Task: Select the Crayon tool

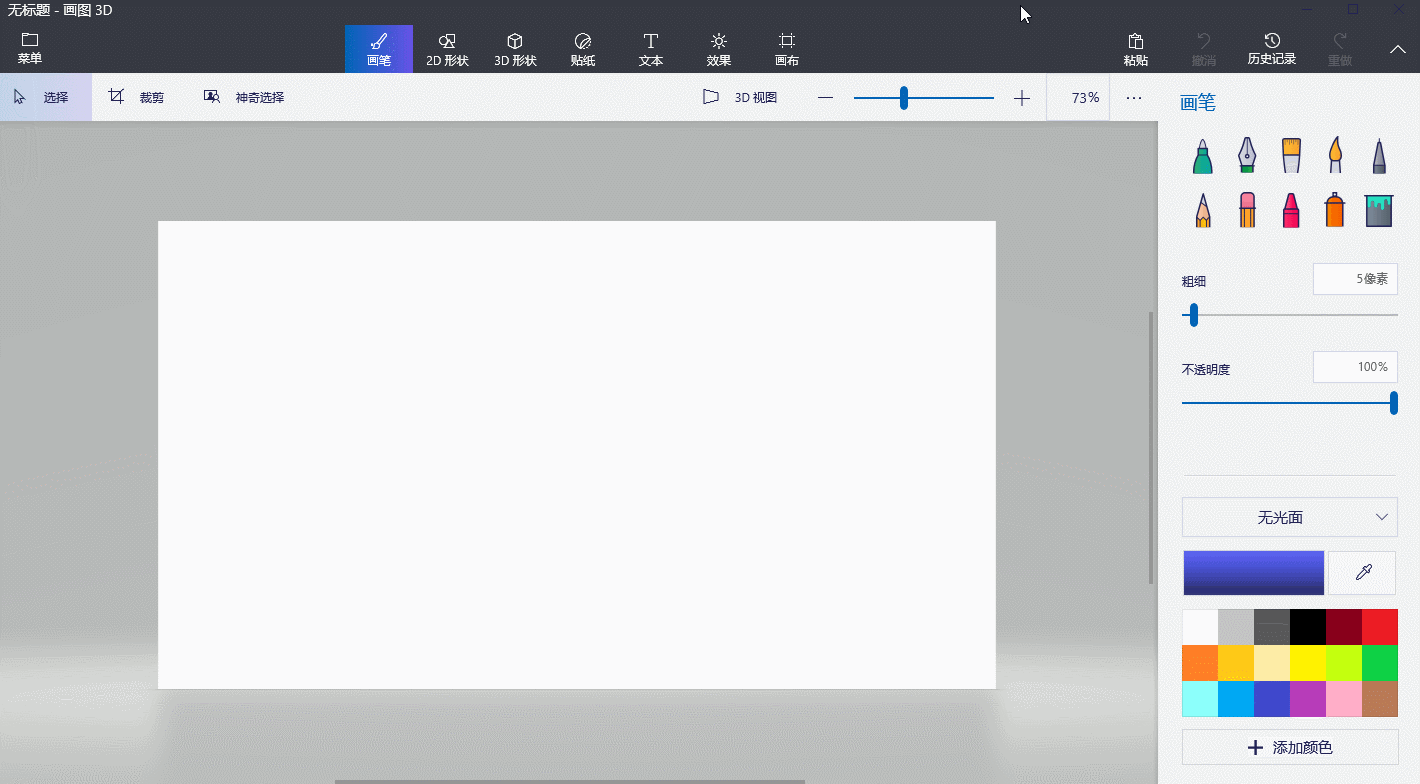Action: pos(1291,210)
